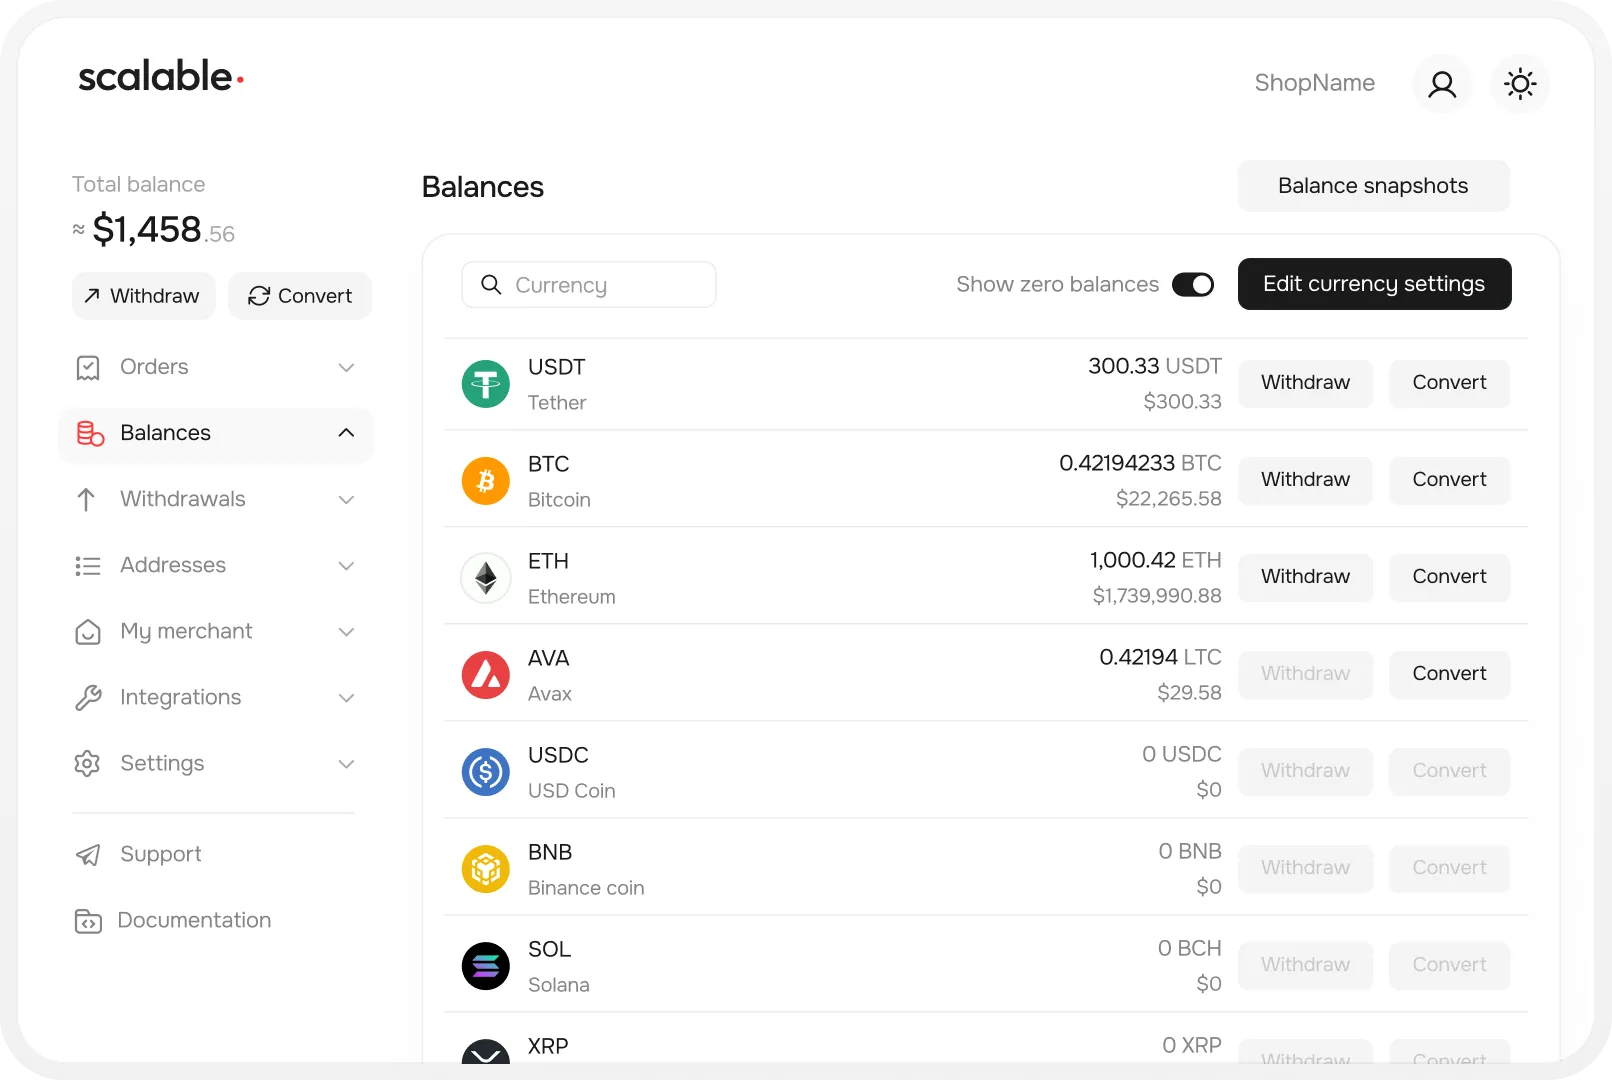This screenshot has width=1612, height=1080.
Task: Open Orders in the sidebar
Action: click(x=216, y=368)
